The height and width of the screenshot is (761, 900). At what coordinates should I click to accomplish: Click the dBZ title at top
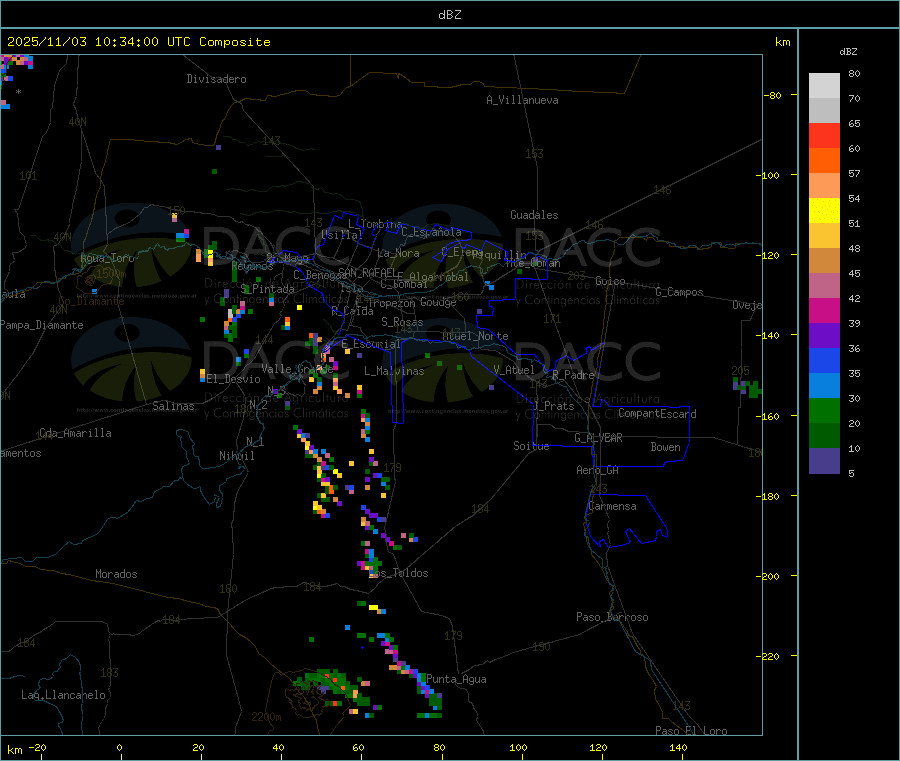point(449,15)
